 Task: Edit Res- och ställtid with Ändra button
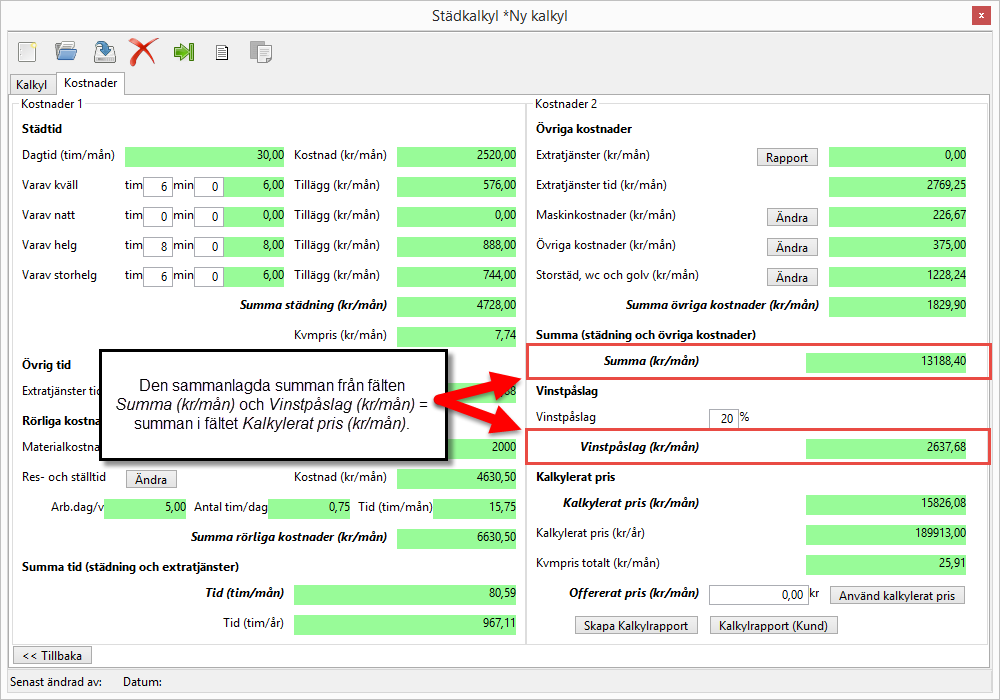tap(151, 479)
